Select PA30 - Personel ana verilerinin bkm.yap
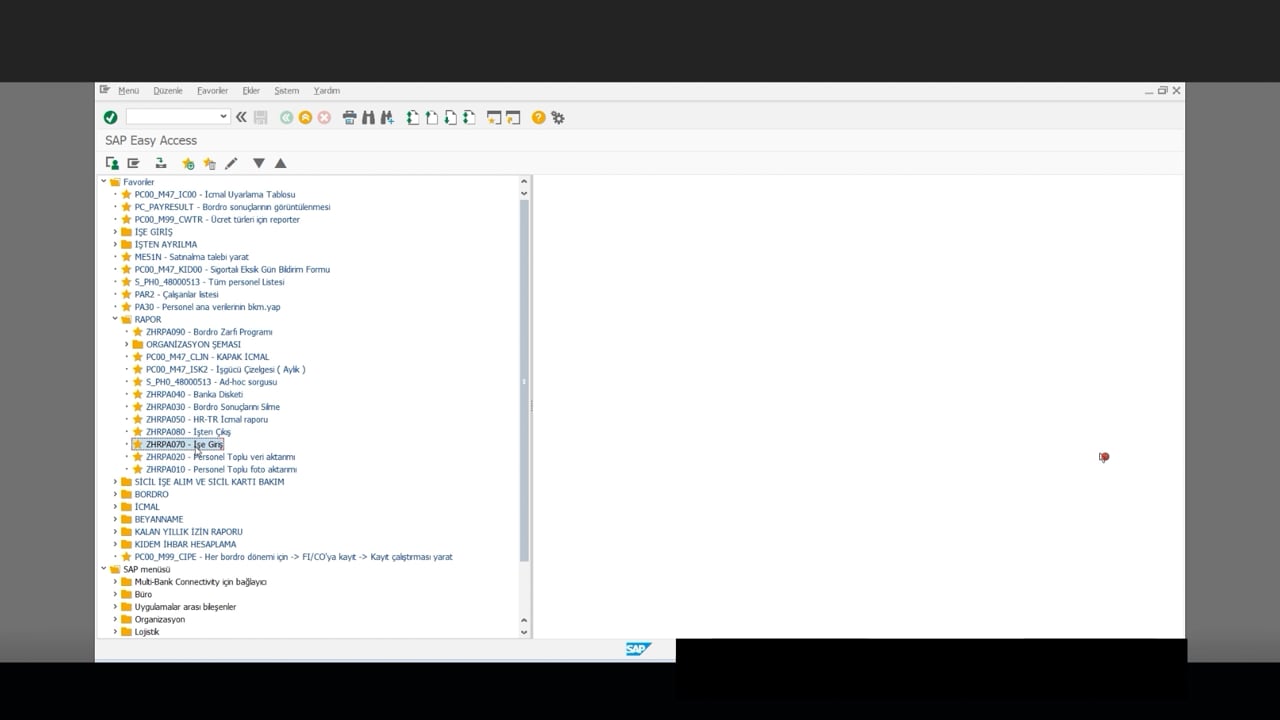Screen dimensions: 1280x720 point(208,307)
